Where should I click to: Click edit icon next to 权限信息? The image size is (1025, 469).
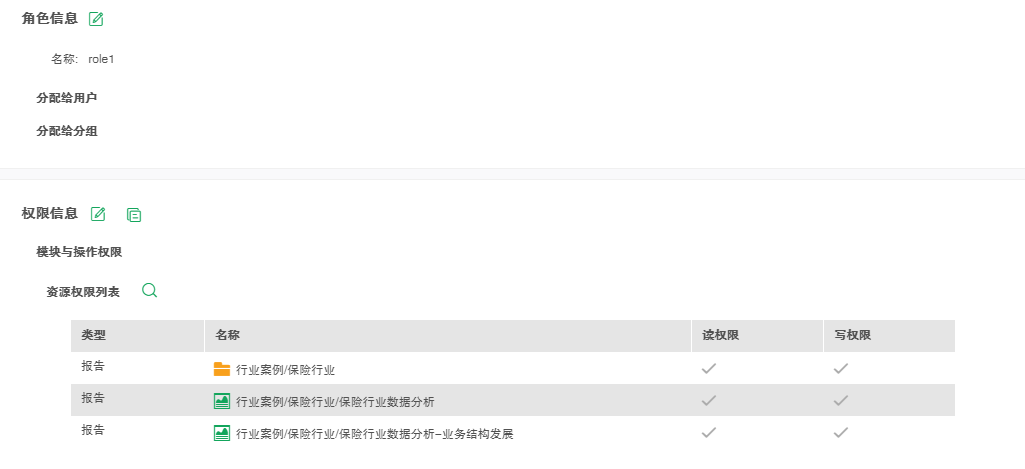pyautogui.click(x=98, y=214)
